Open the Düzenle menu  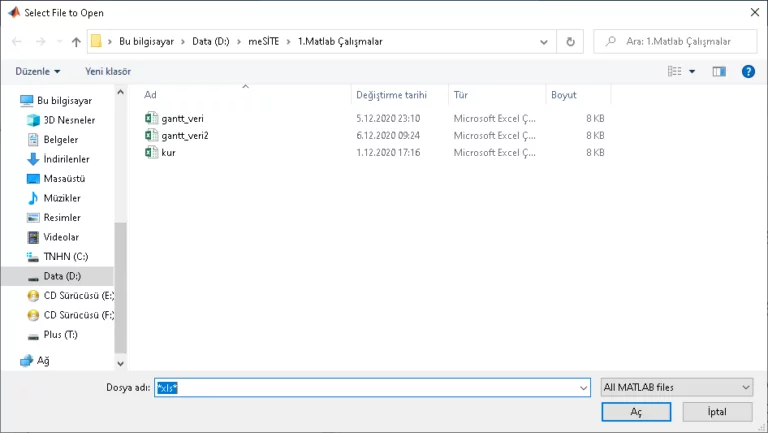(x=38, y=72)
